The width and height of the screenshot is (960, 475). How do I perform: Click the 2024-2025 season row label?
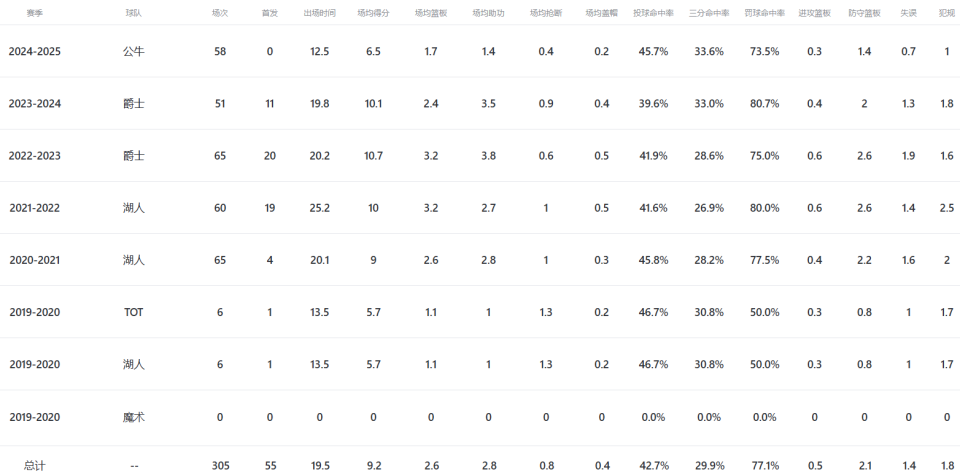34,51
